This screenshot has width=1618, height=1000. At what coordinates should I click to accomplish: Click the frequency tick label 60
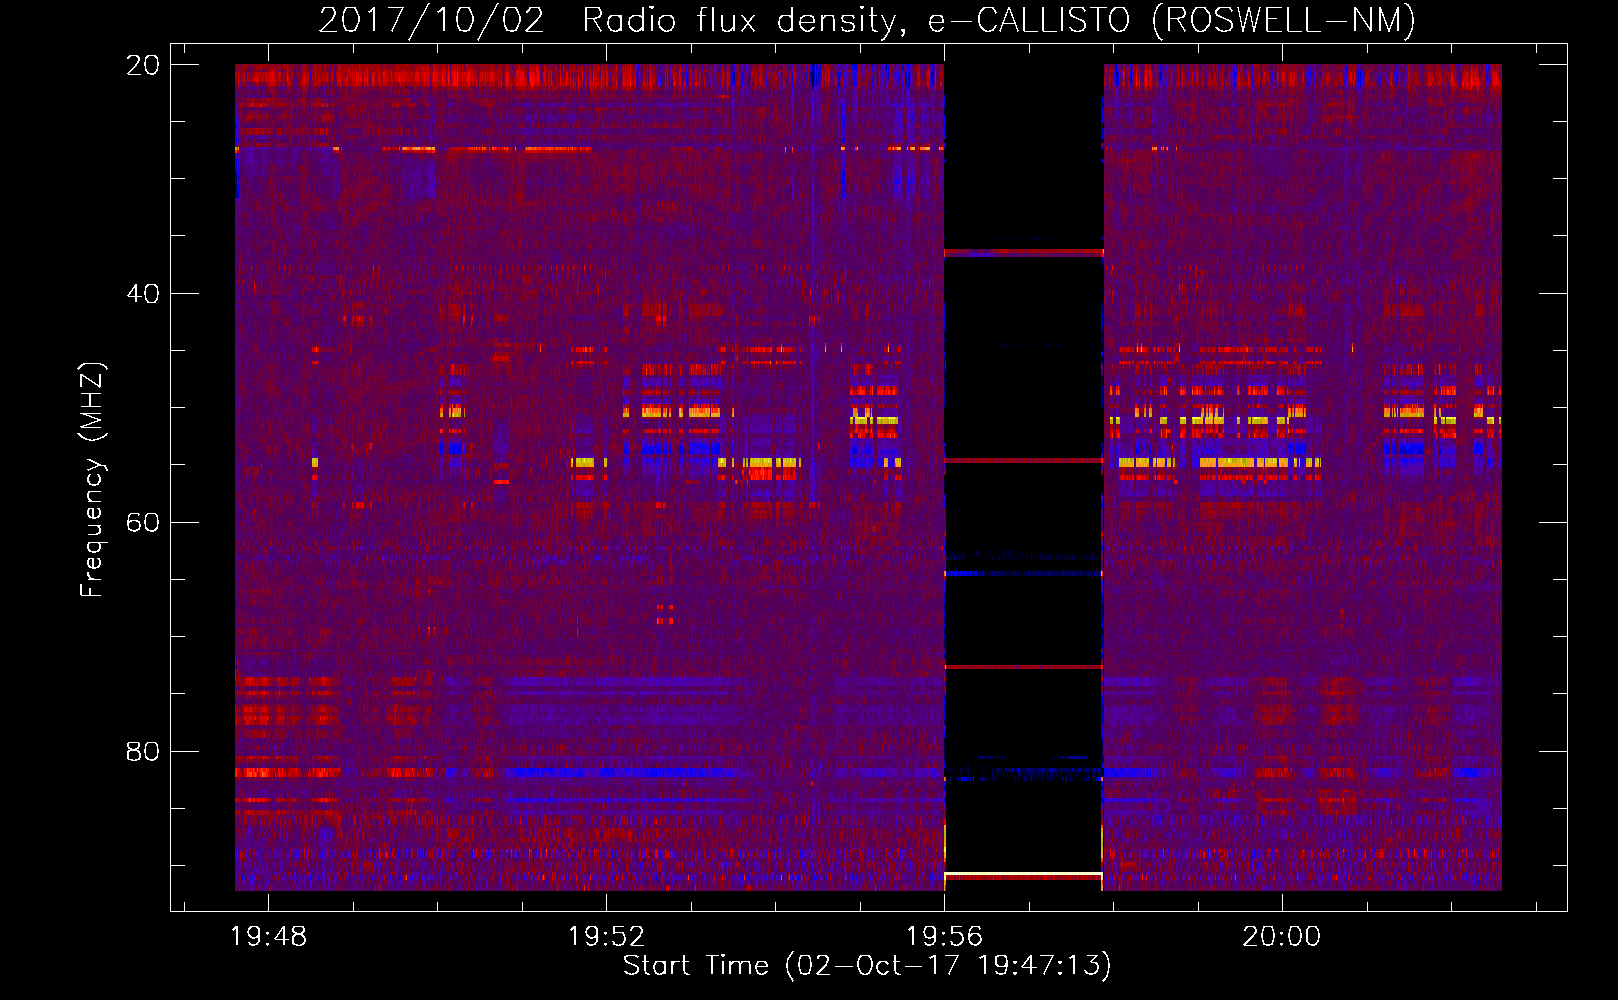[x=143, y=523]
